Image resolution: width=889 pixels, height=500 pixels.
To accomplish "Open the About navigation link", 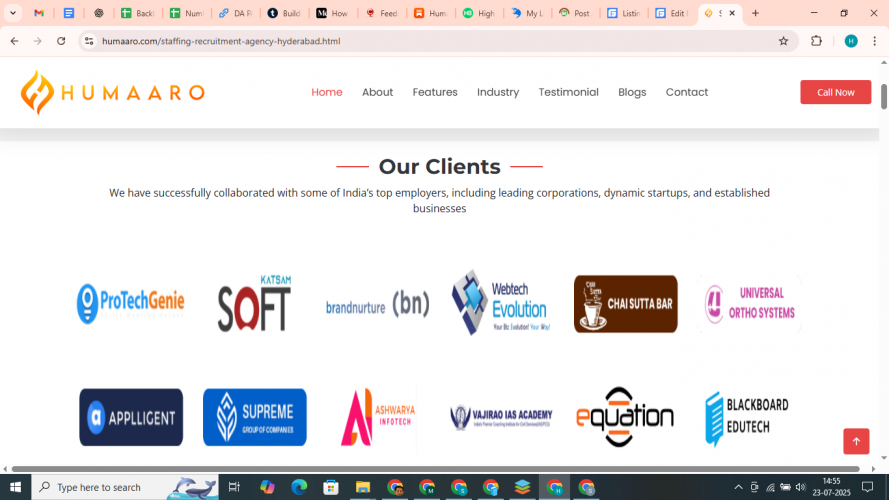I will point(378,92).
